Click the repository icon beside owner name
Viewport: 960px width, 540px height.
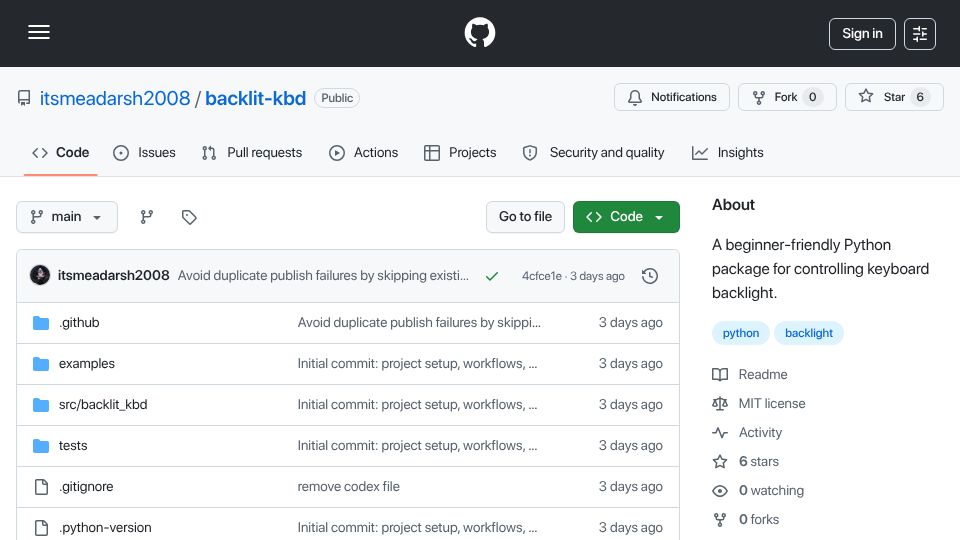(x=24, y=98)
